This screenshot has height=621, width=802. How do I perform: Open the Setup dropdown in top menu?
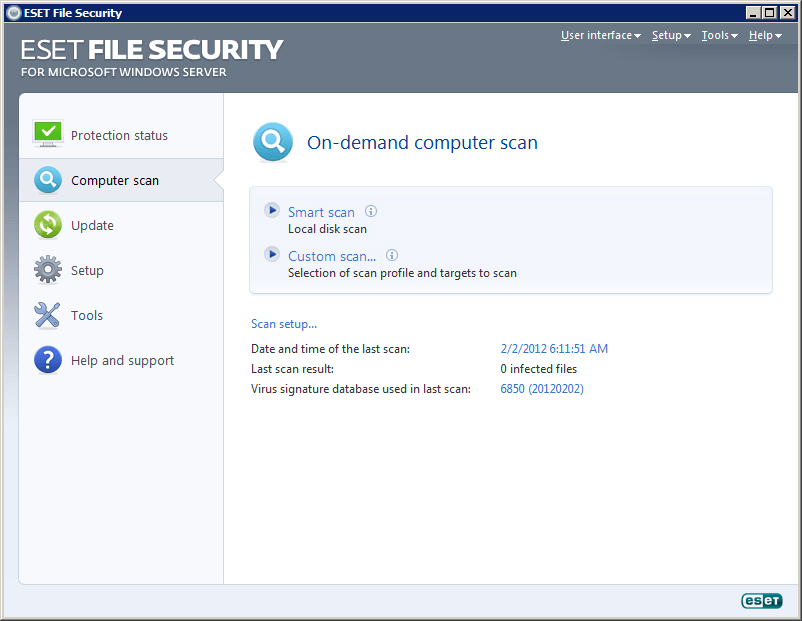tap(671, 35)
